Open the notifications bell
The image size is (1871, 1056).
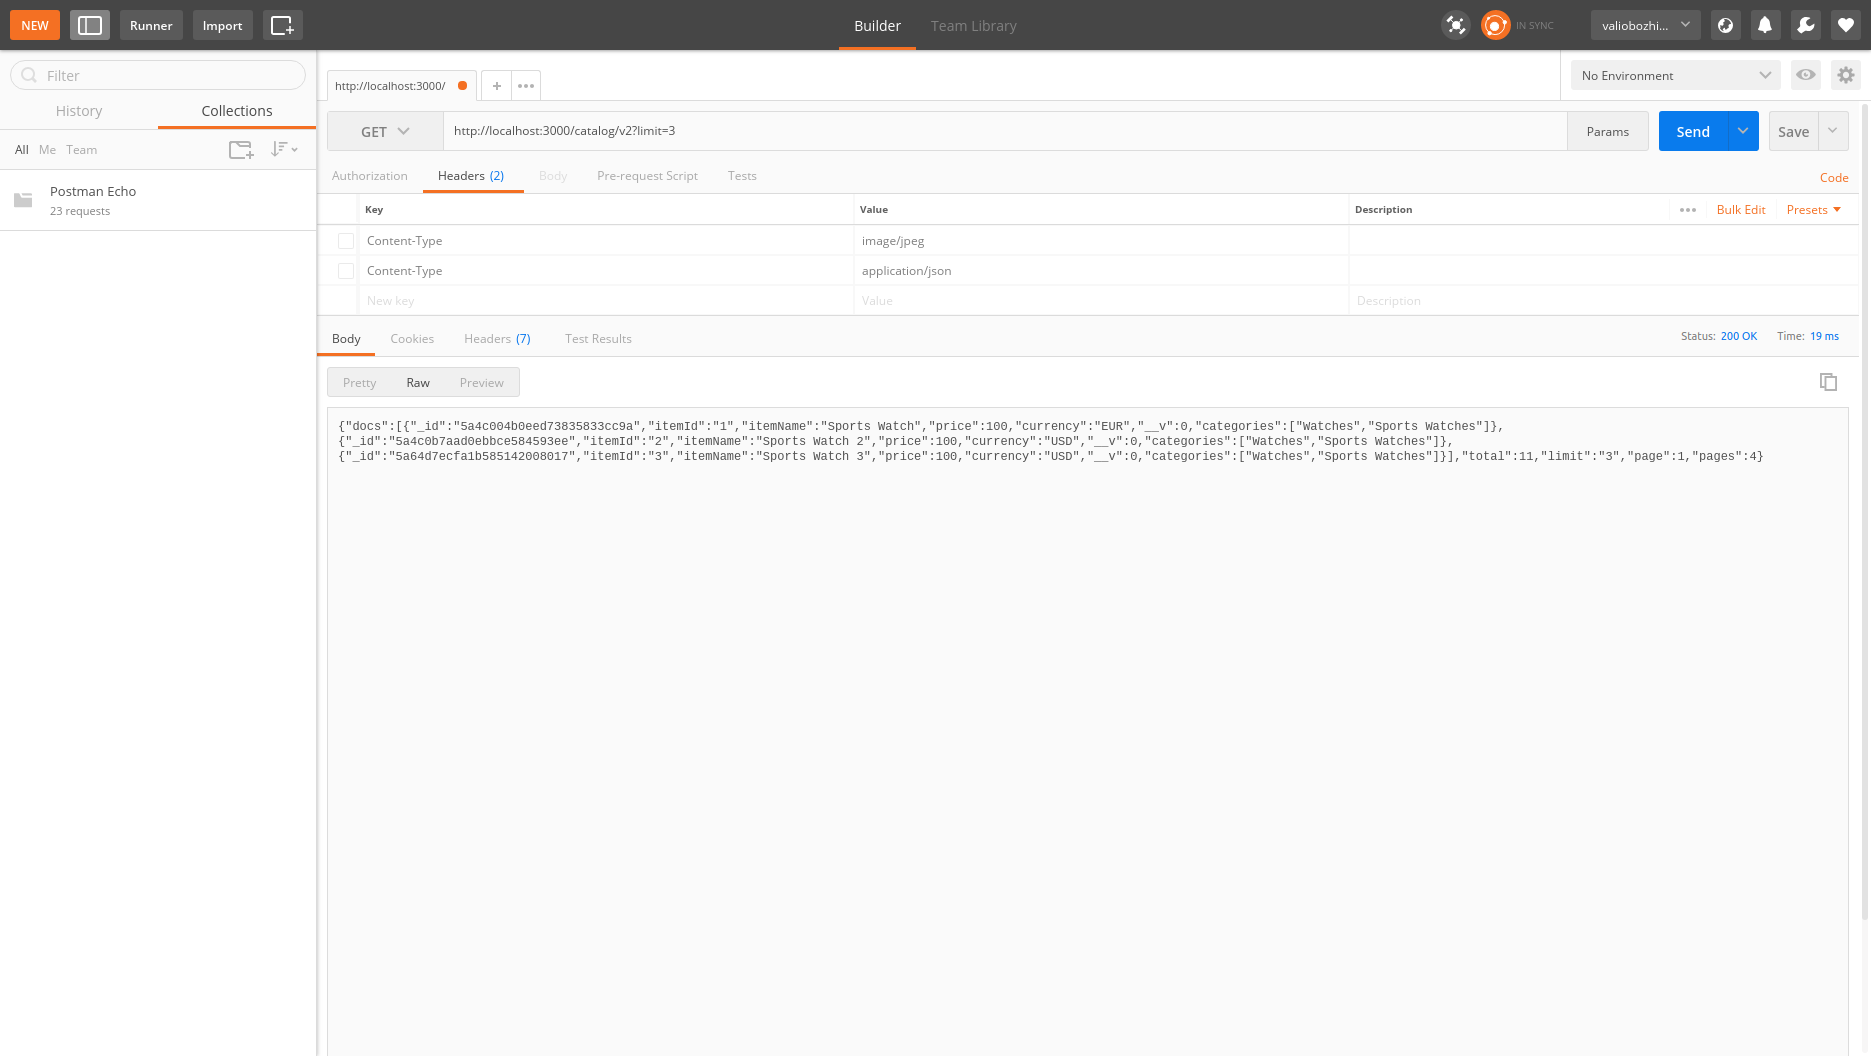(1765, 25)
